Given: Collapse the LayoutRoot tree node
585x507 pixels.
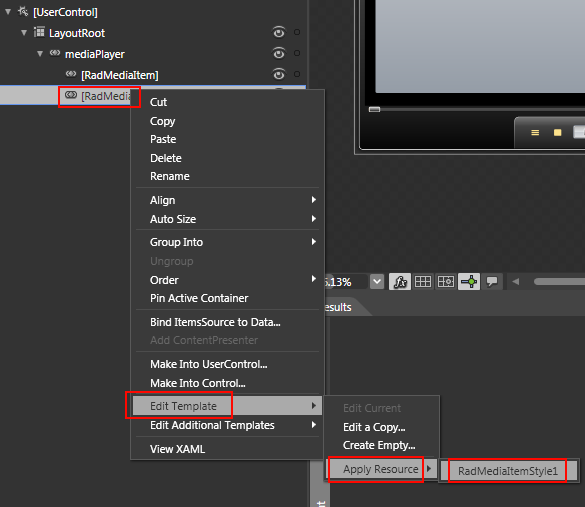Looking at the screenshot, I should tap(24, 33).
